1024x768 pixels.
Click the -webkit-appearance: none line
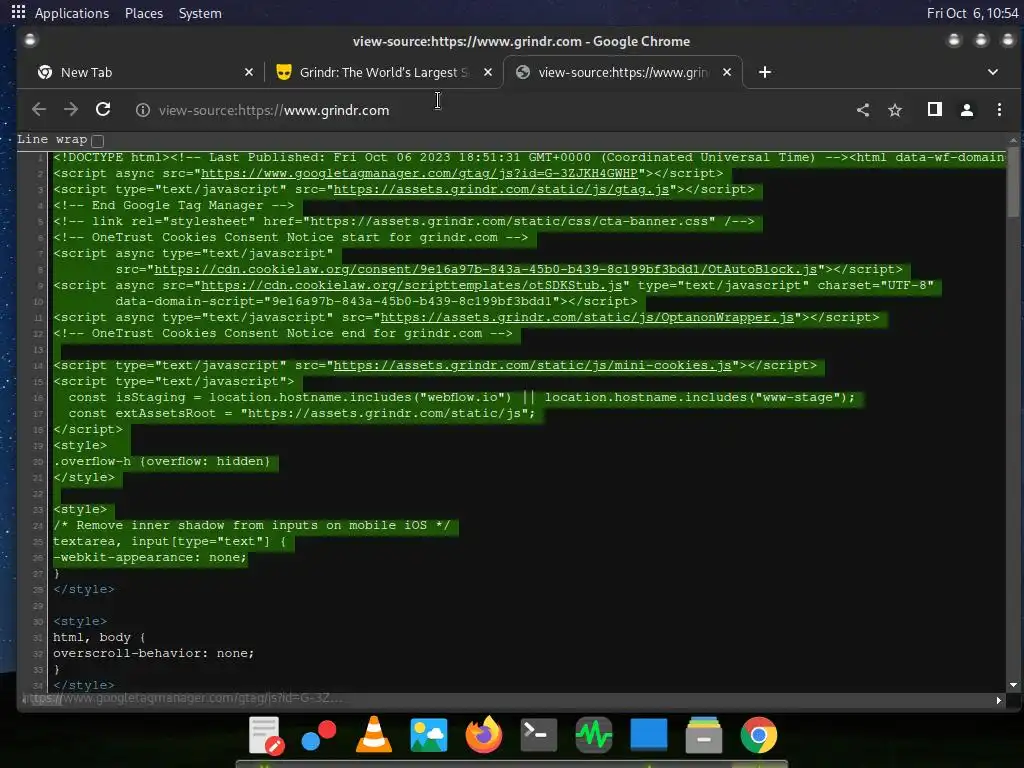[x=150, y=558]
